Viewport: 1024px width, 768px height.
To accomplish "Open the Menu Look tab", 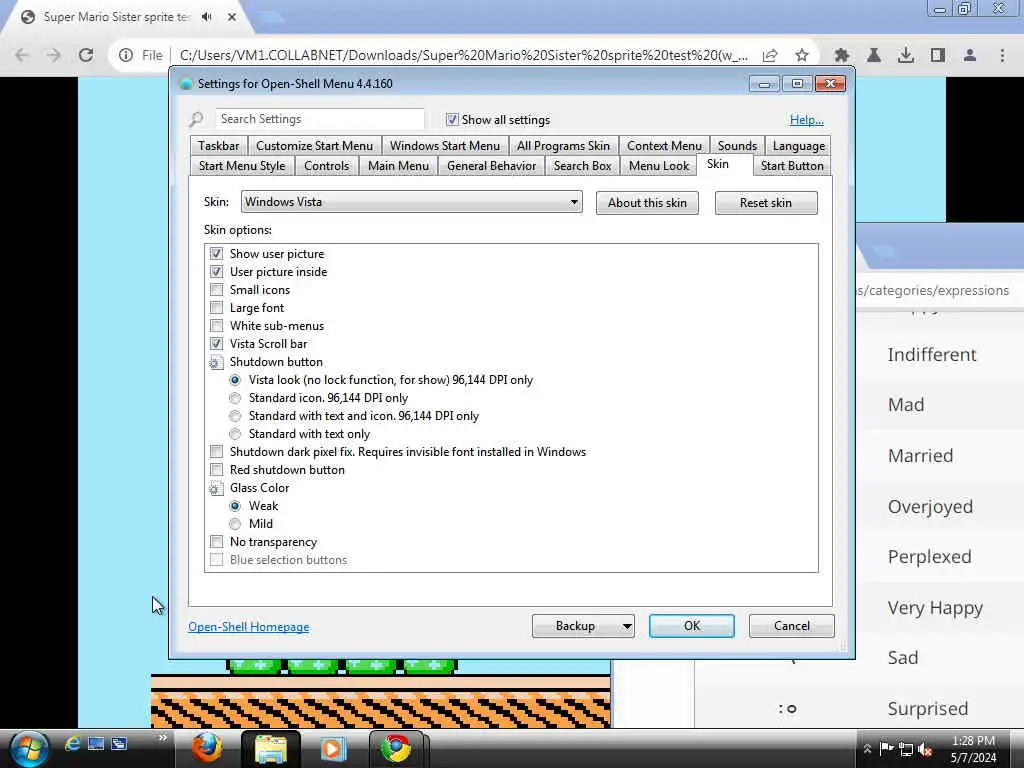I will tap(658, 166).
